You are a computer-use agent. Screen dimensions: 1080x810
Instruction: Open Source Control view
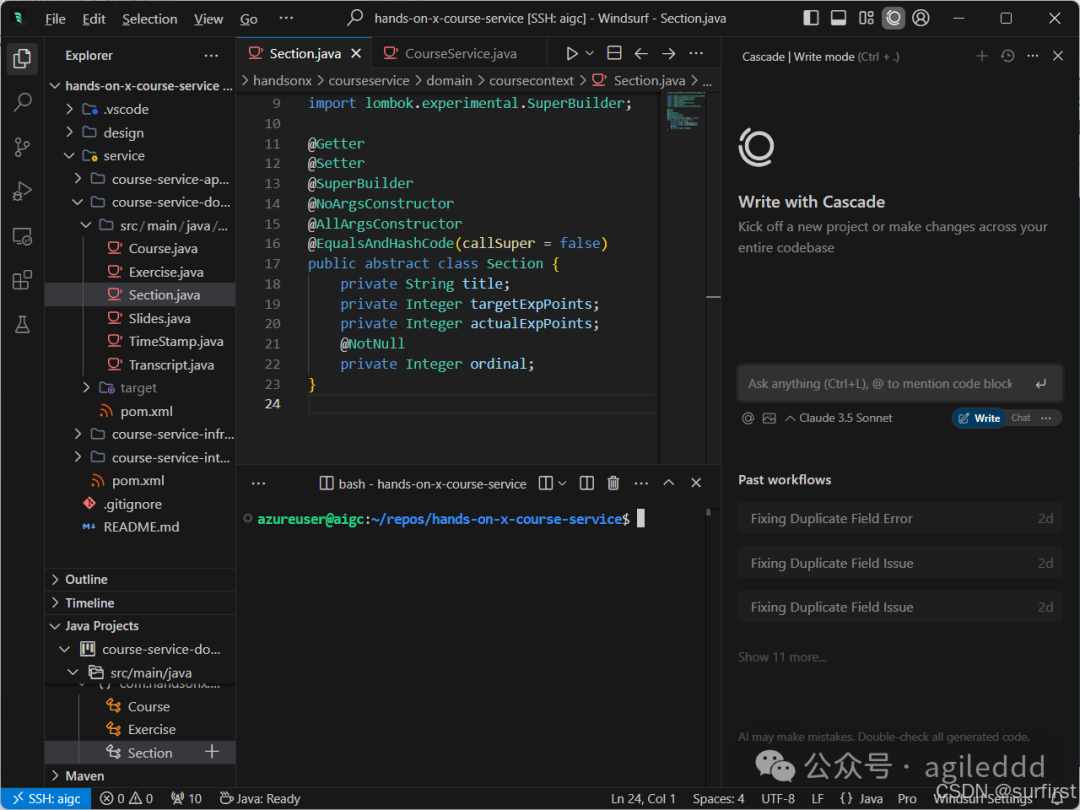tap(22, 147)
